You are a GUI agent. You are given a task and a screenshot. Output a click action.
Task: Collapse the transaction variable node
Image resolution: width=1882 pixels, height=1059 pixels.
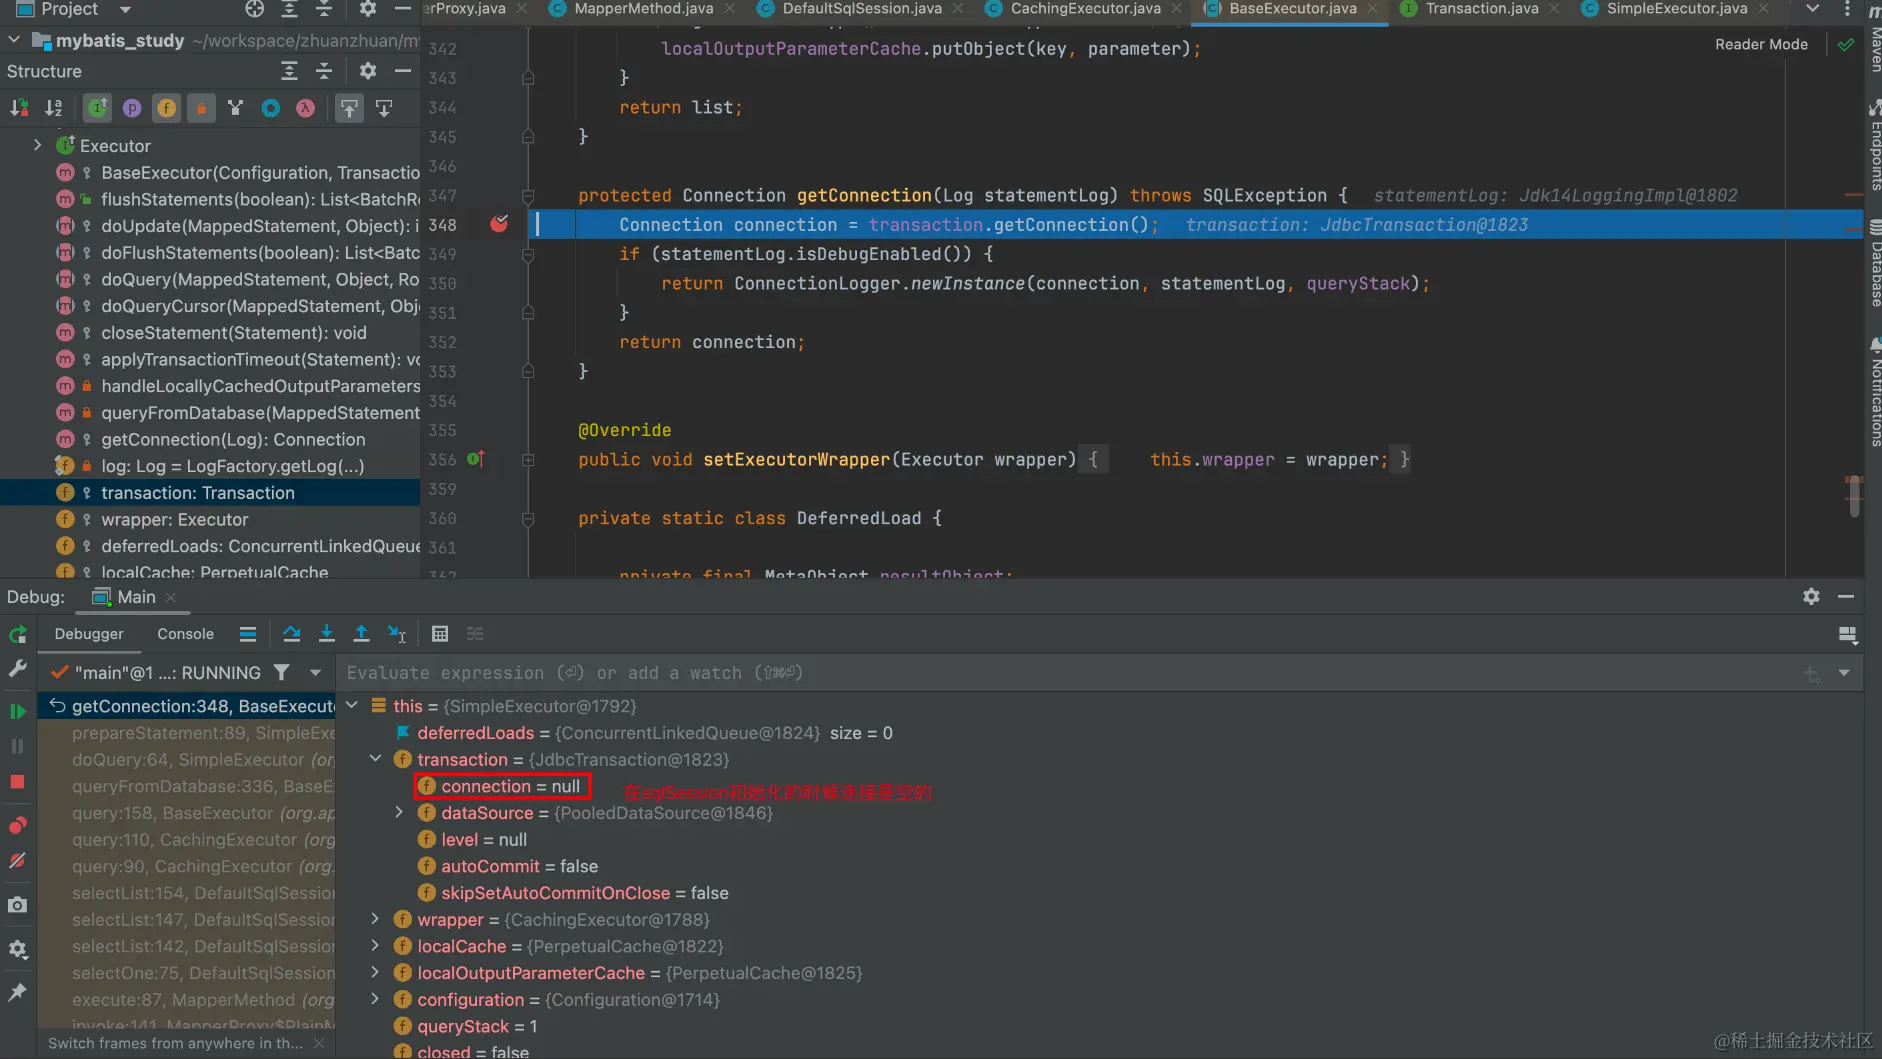coord(376,759)
